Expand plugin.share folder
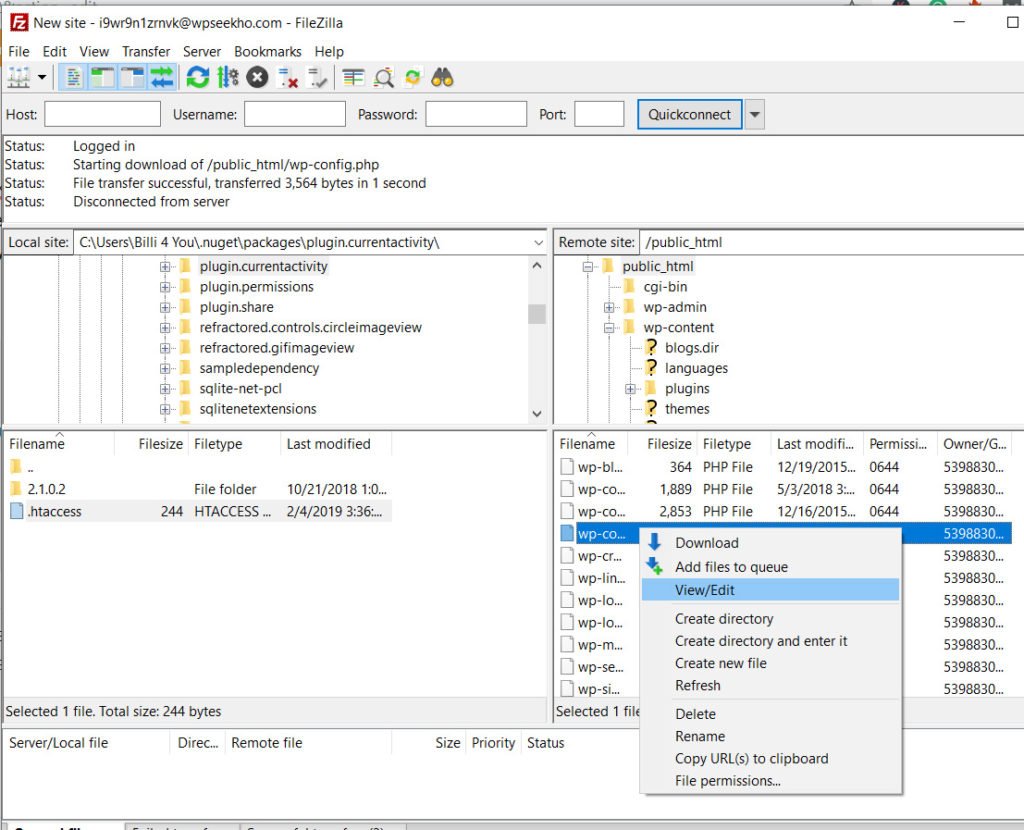 click(165, 307)
